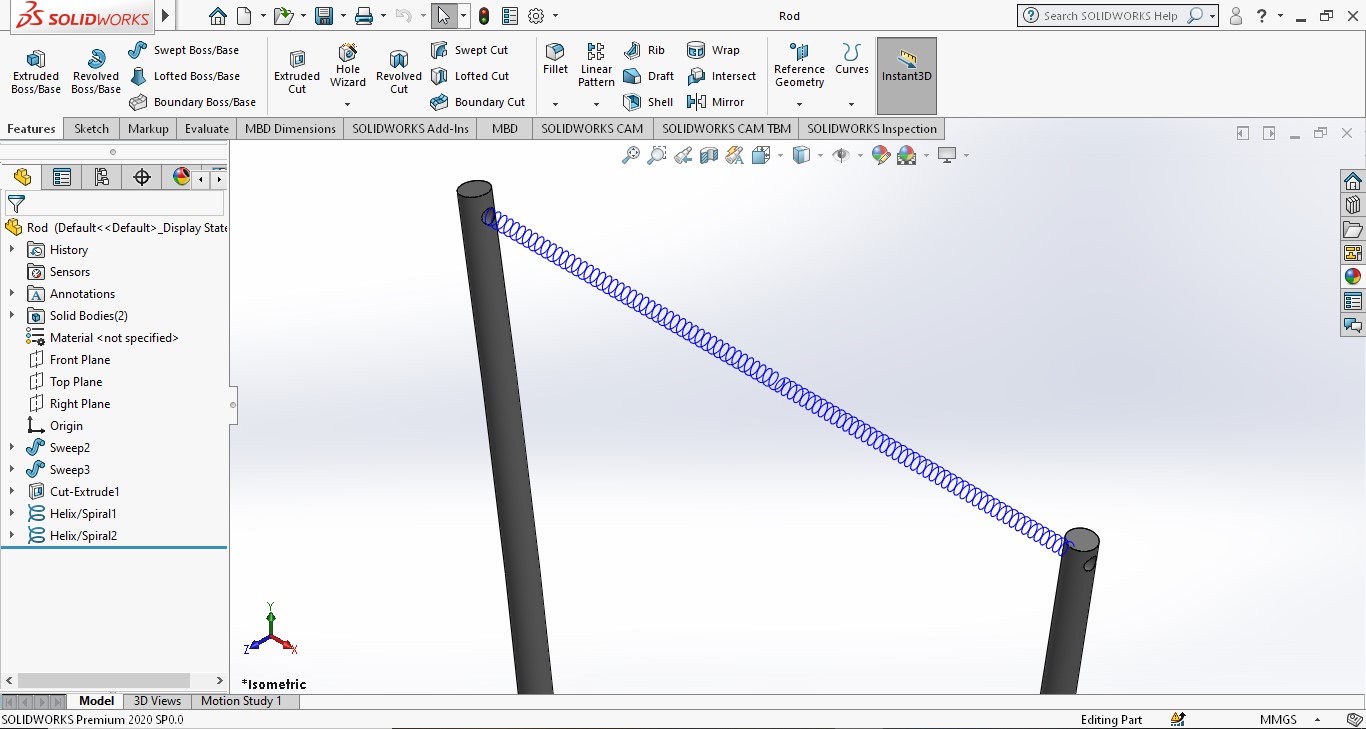Click the Apply Scene icon
Viewport: 1366px width, 729px height.
[907, 155]
